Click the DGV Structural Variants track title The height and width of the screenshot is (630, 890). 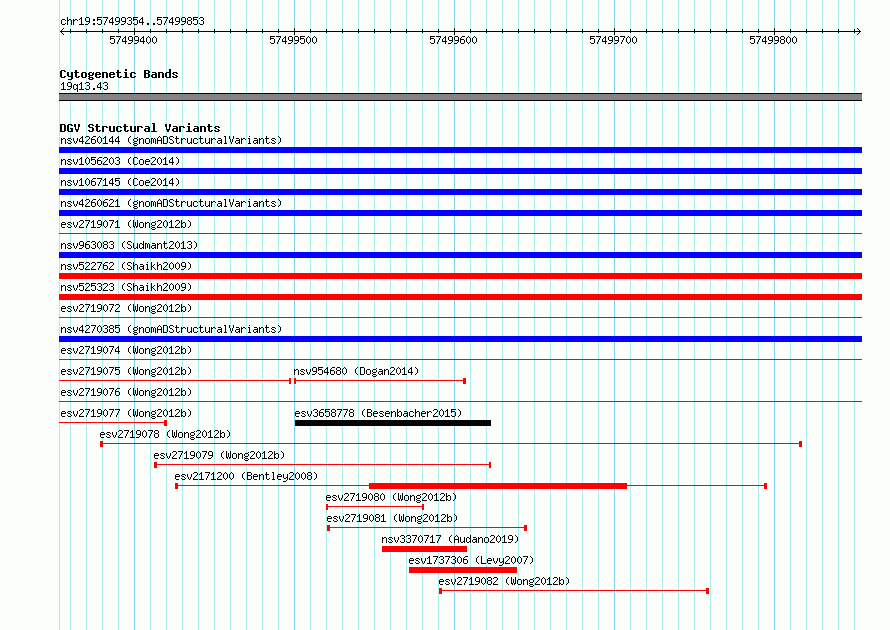[140, 128]
